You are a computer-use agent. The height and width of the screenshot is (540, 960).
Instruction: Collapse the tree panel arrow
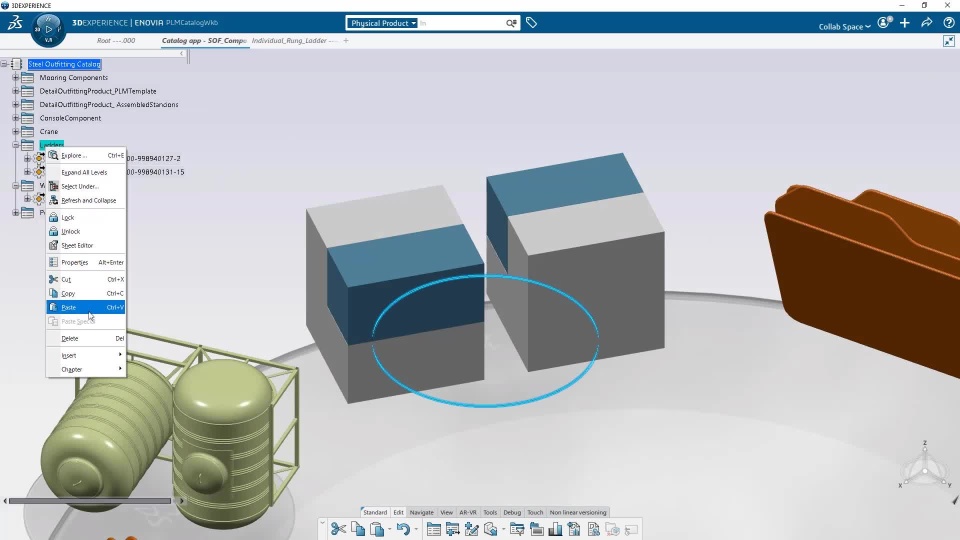tap(181, 54)
